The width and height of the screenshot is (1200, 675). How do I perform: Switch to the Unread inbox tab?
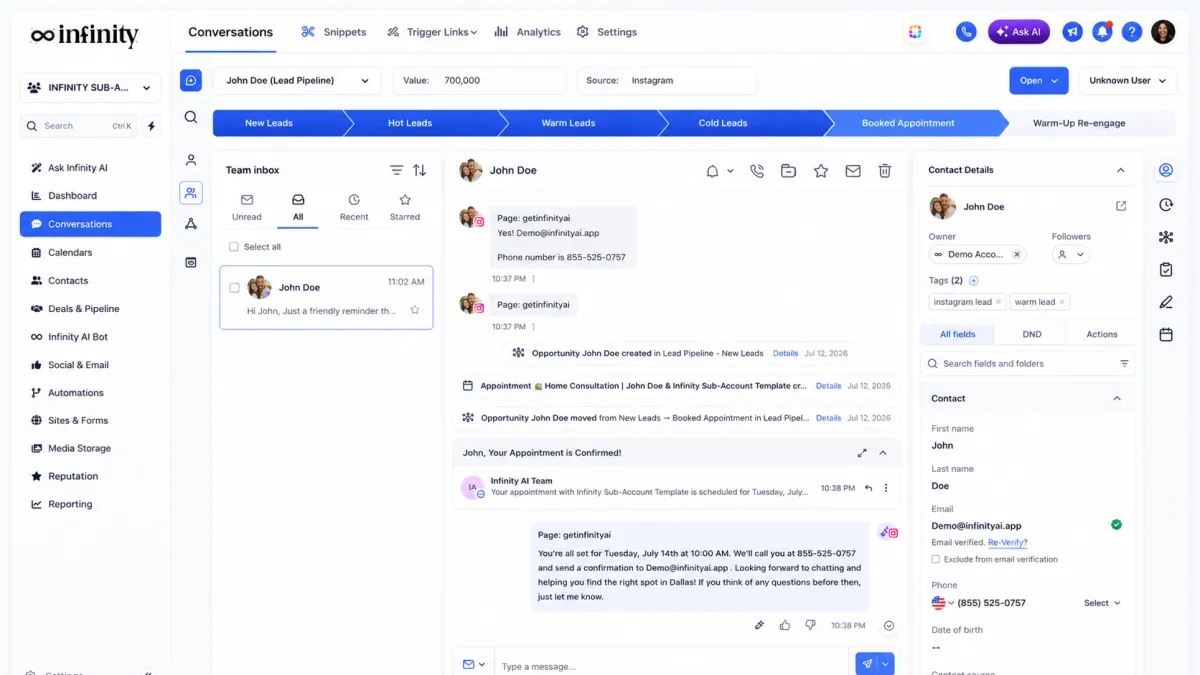pyautogui.click(x=247, y=207)
